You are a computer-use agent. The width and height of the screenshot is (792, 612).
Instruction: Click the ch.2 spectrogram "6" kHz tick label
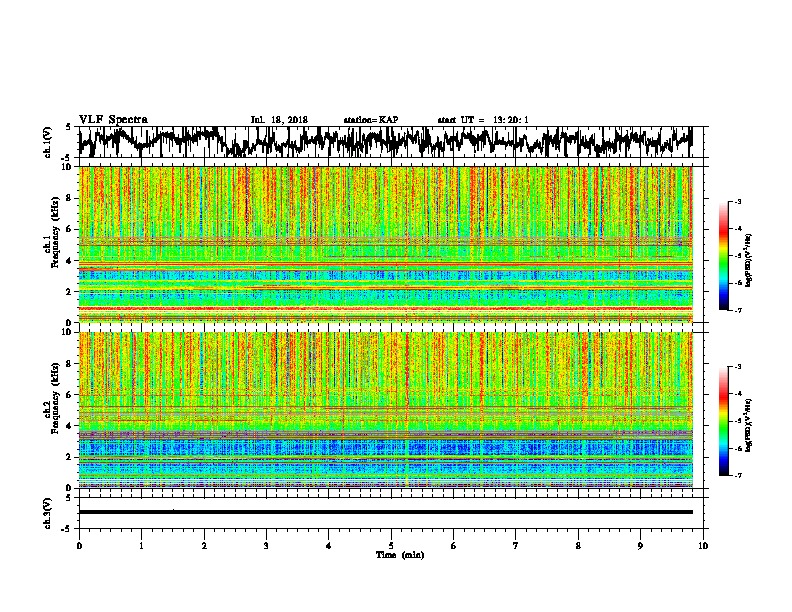click(69, 395)
